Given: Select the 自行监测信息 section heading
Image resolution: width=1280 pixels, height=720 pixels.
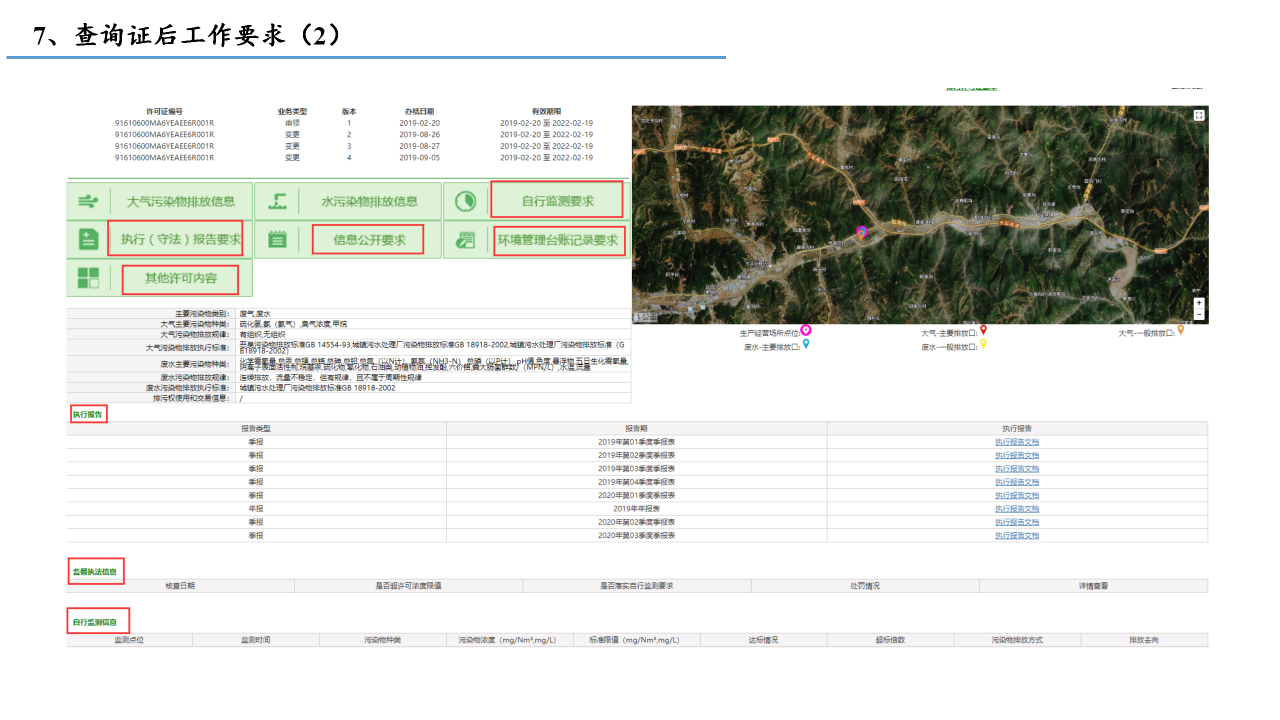Looking at the screenshot, I should (x=98, y=622).
